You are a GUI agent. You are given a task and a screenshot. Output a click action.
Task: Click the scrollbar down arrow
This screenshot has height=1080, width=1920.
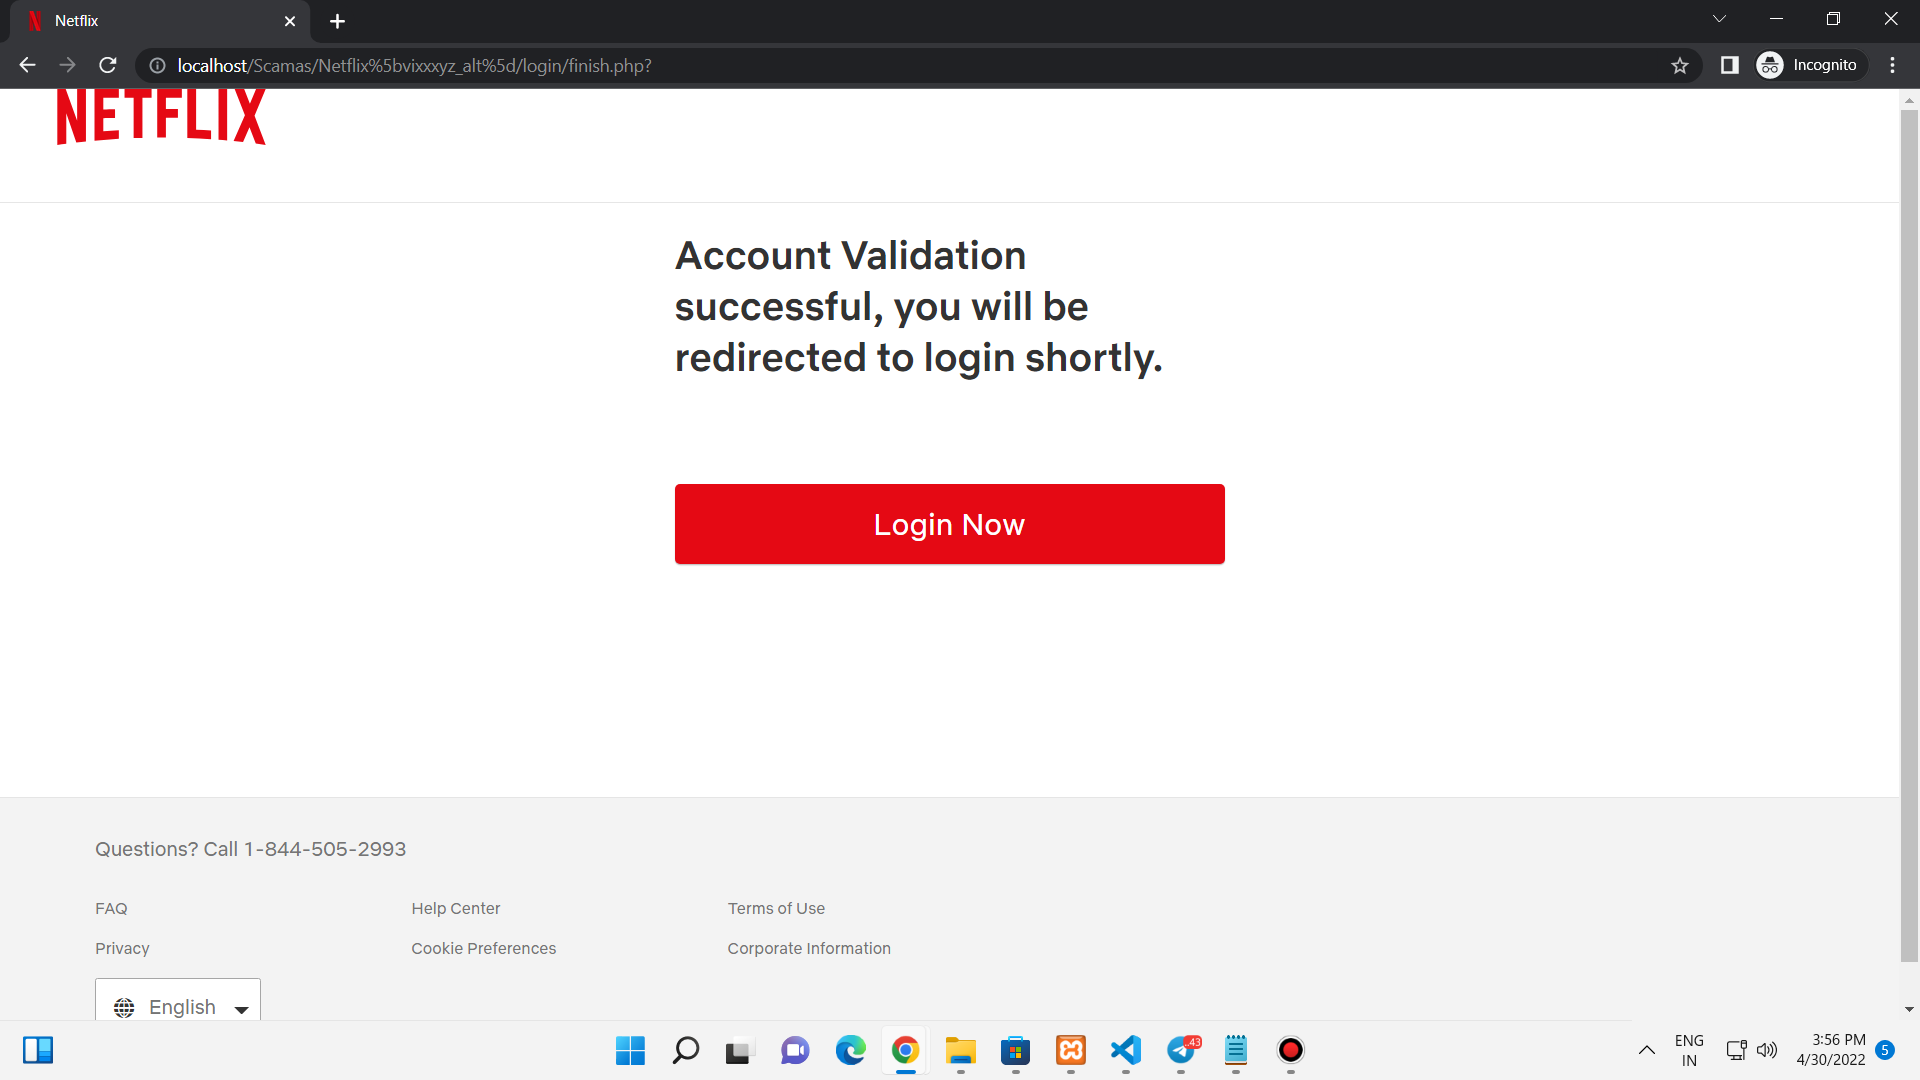1909,1009
